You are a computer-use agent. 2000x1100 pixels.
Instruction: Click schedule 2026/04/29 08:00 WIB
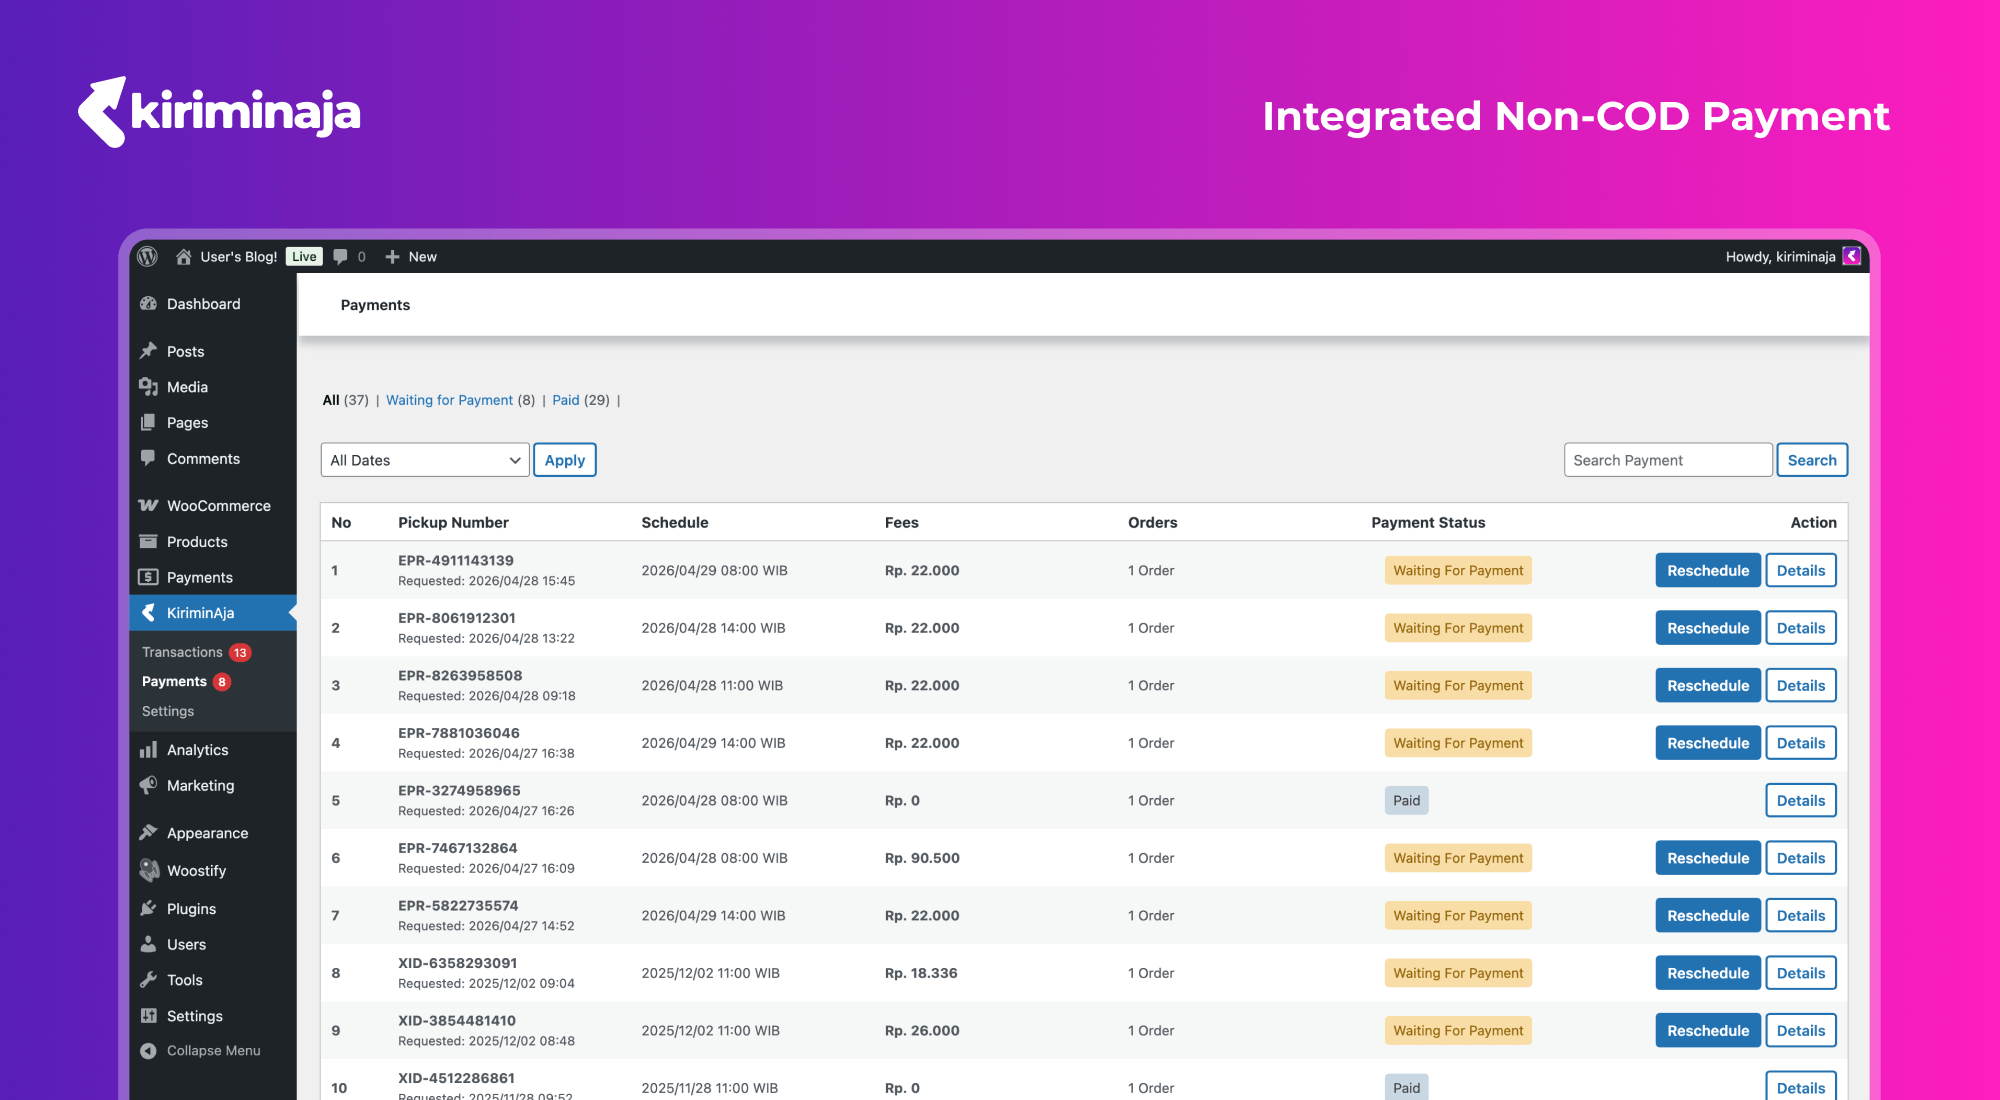(714, 571)
